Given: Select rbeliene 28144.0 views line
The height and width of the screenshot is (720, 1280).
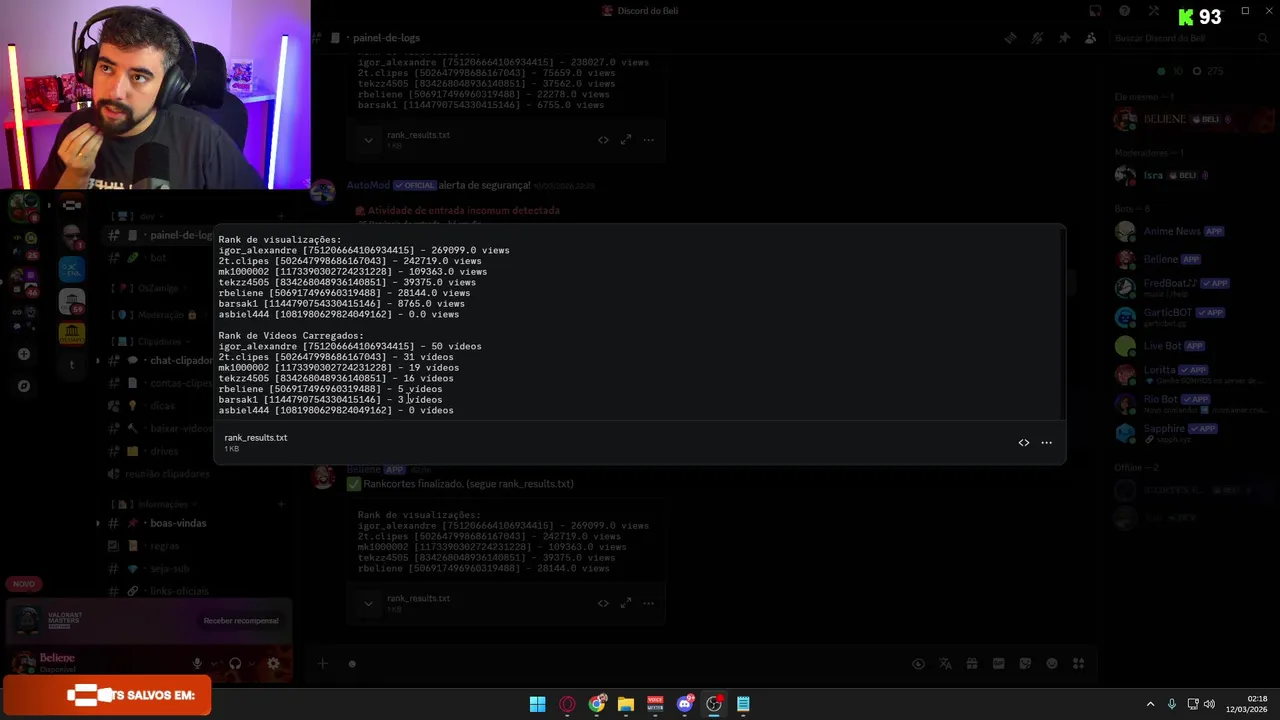Looking at the screenshot, I should [344, 293].
